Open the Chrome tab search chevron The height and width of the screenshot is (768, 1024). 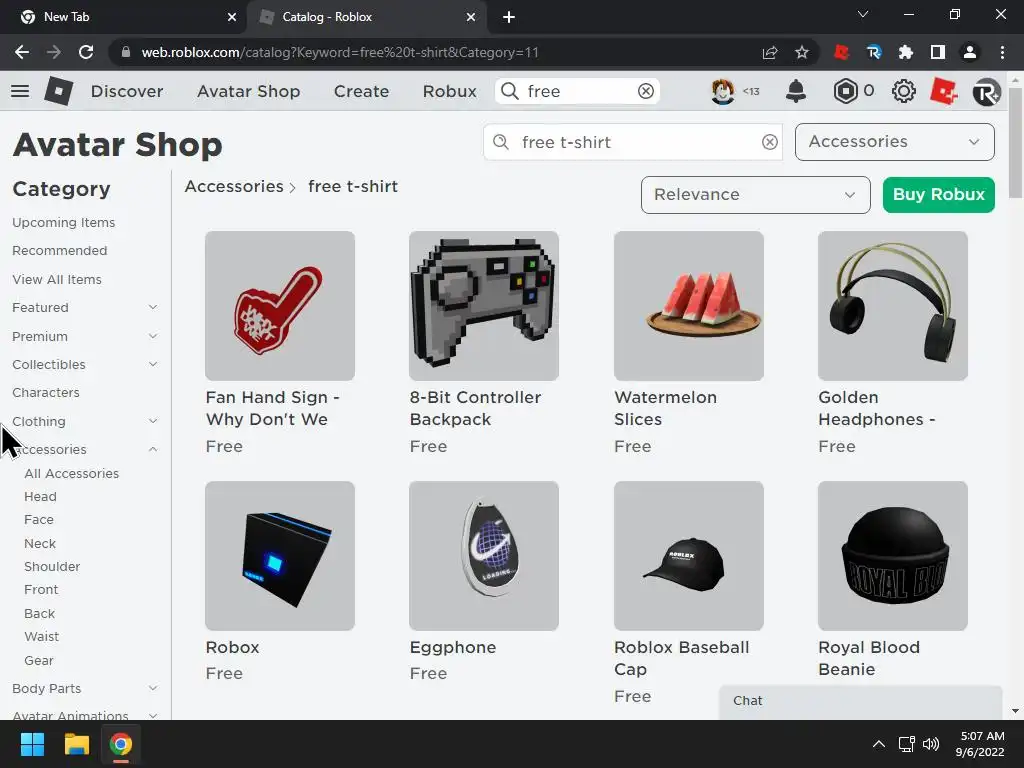coord(863,14)
